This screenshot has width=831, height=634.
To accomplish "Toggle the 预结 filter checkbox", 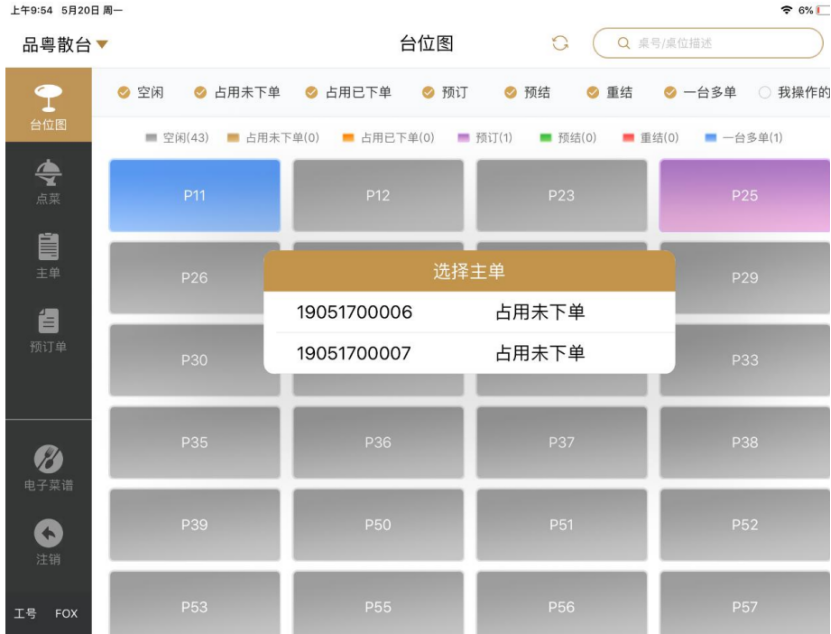I will [510, 93].
